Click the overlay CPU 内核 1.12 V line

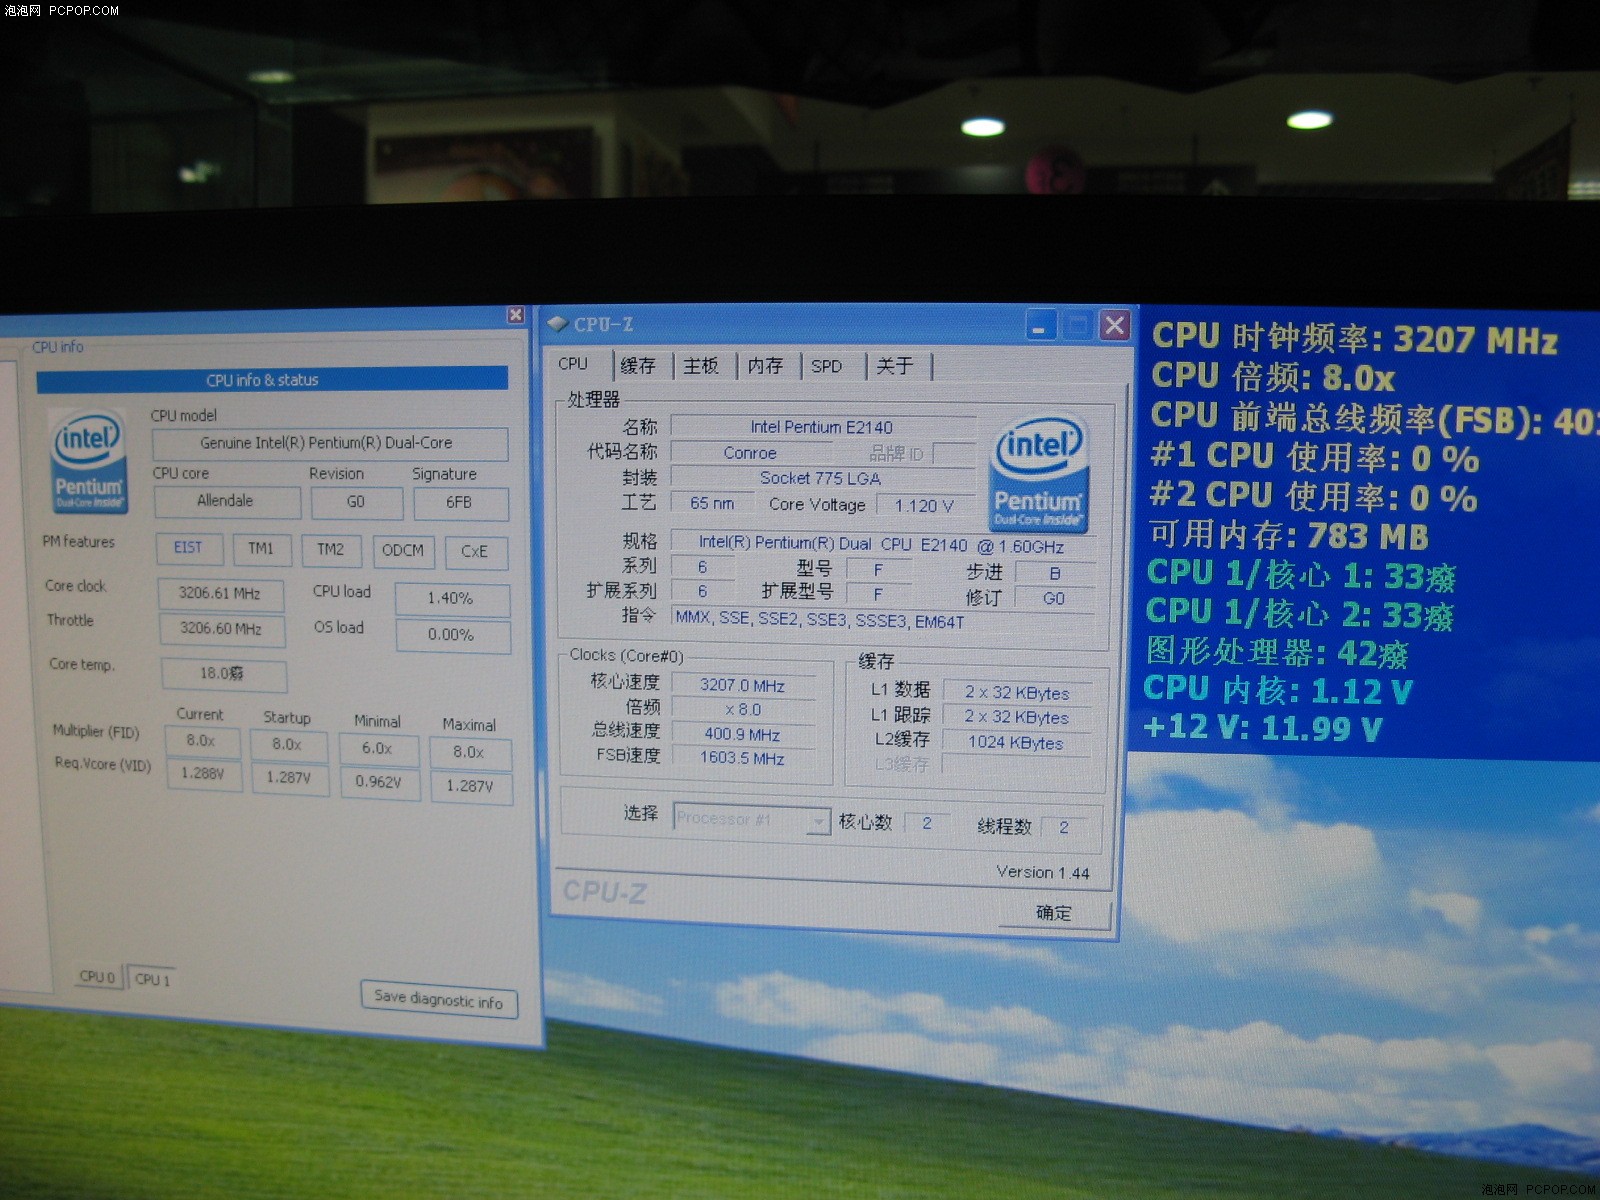(1278, 690)
